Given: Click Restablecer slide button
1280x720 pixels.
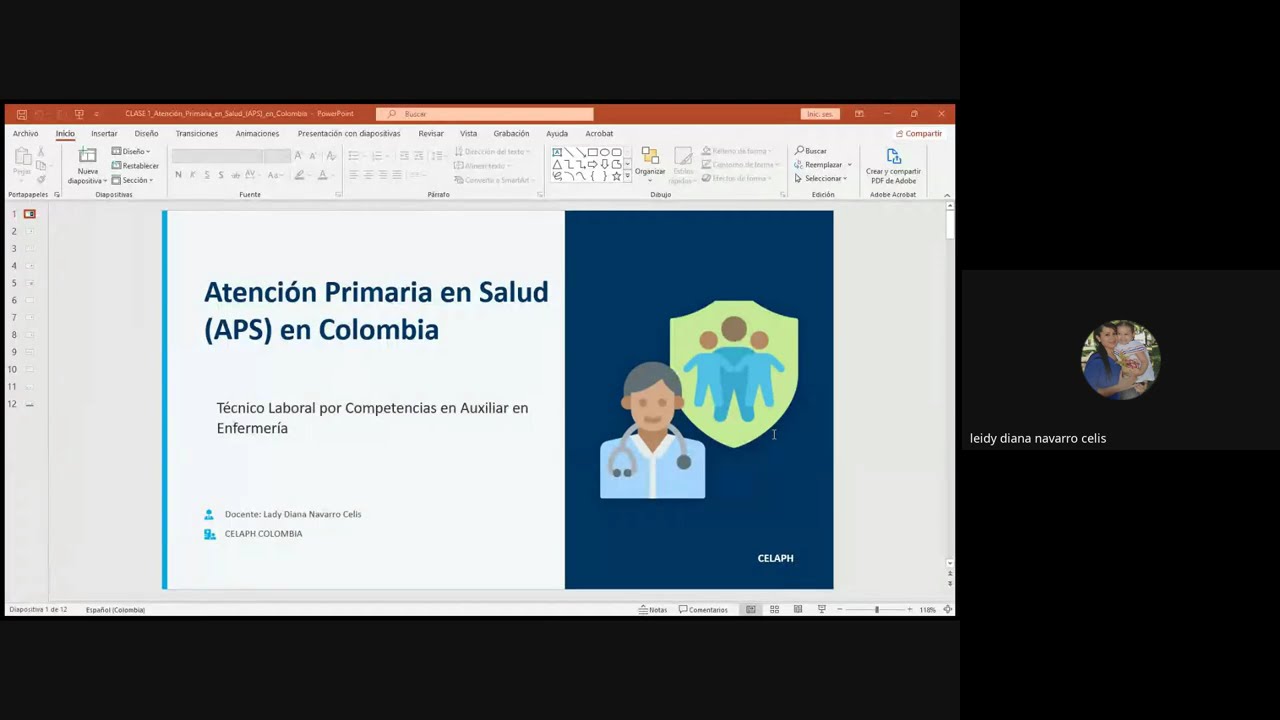Looking at the screenshot, I should coord(135,166).
